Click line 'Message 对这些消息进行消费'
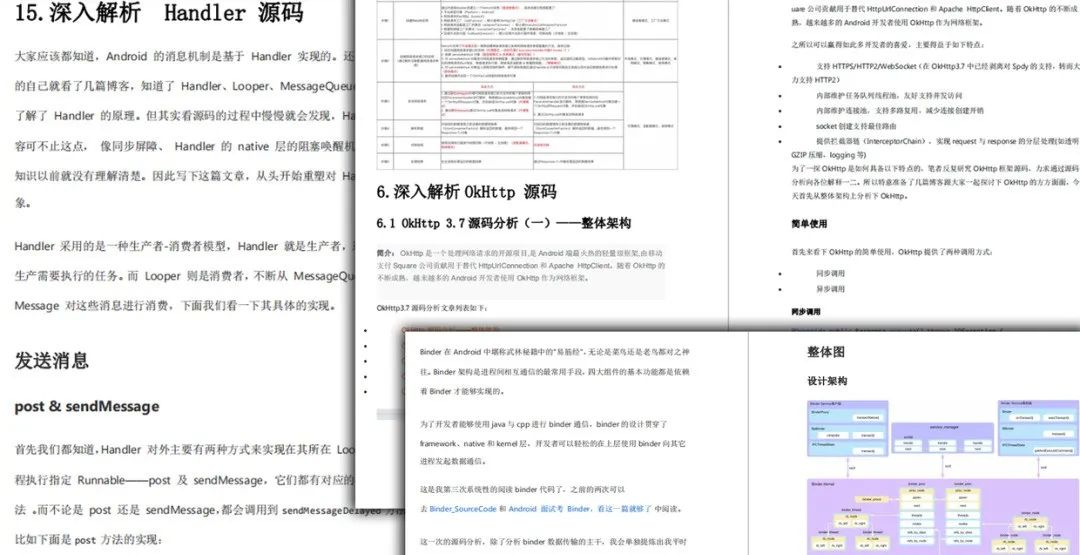Screen dimensions: 1080x555 tap(174, 305)
